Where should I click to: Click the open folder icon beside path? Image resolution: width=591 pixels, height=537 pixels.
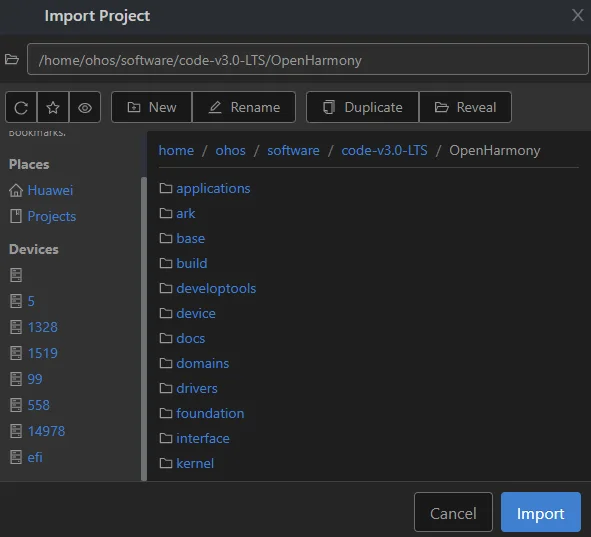click(x=12, y=59)
